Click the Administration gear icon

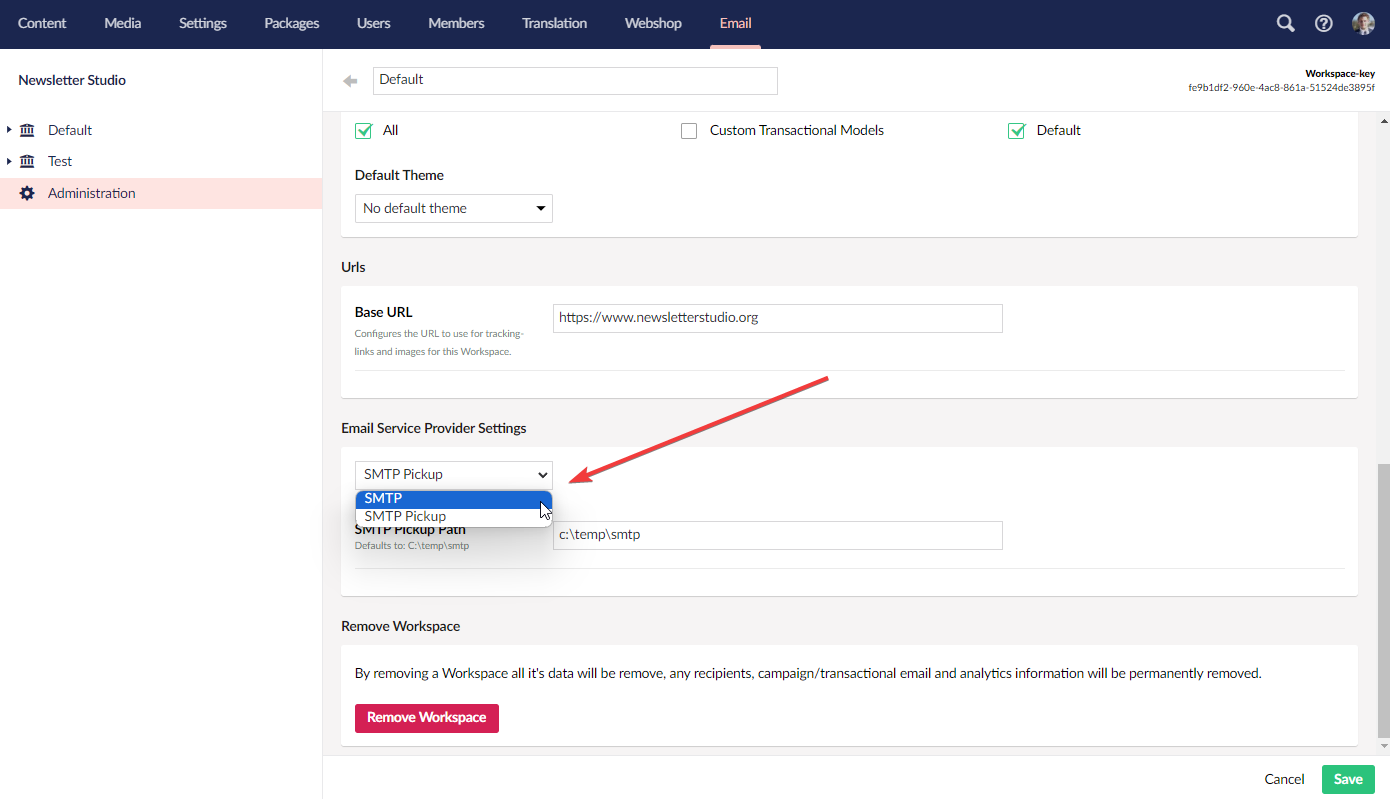click(27, 193)
